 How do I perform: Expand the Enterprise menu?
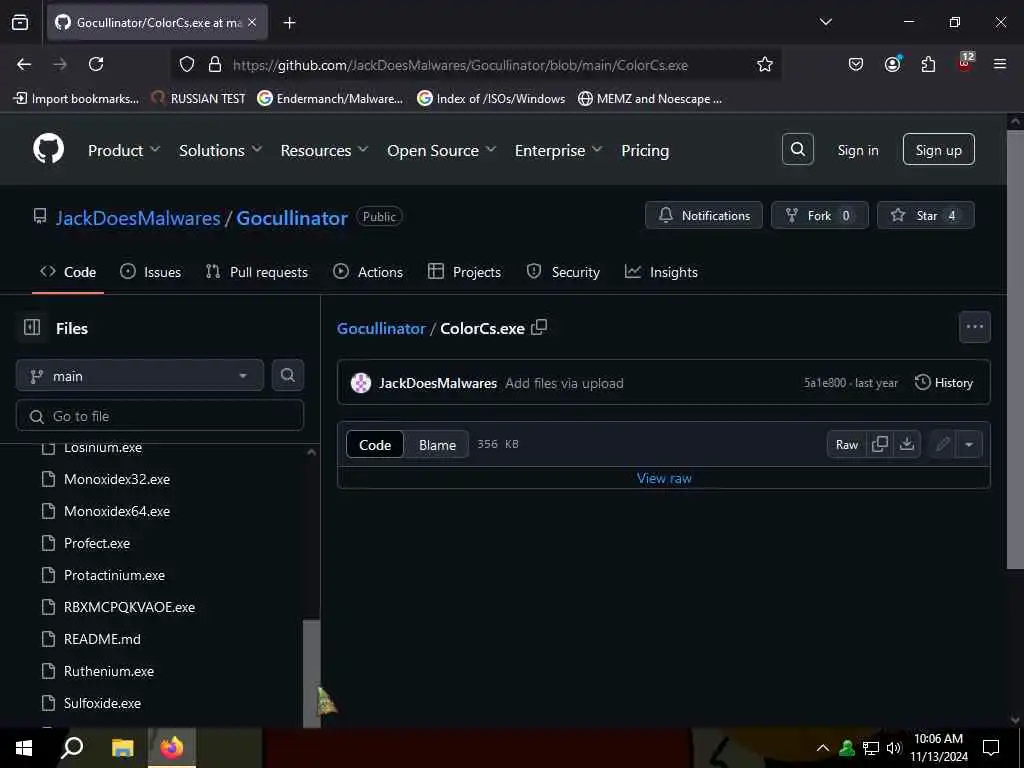[558, 150]
